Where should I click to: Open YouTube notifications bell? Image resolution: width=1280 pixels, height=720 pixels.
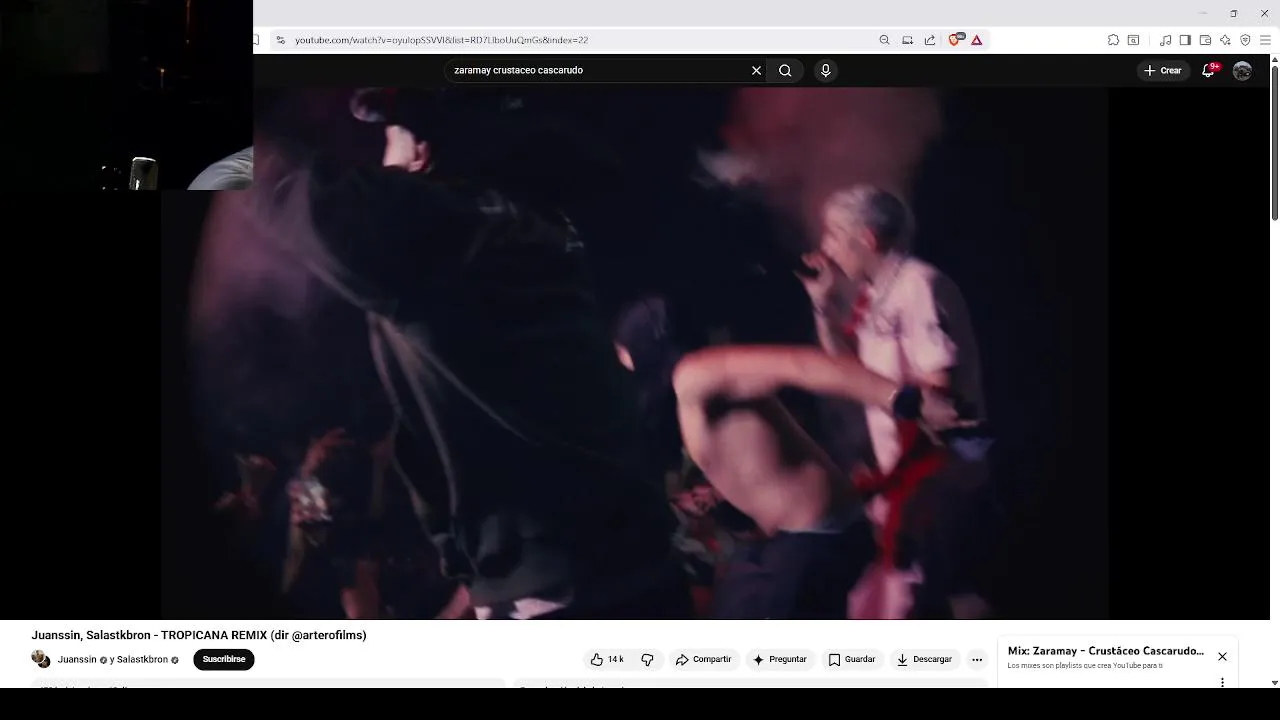pyautogui.click(x=1209, y=70)
